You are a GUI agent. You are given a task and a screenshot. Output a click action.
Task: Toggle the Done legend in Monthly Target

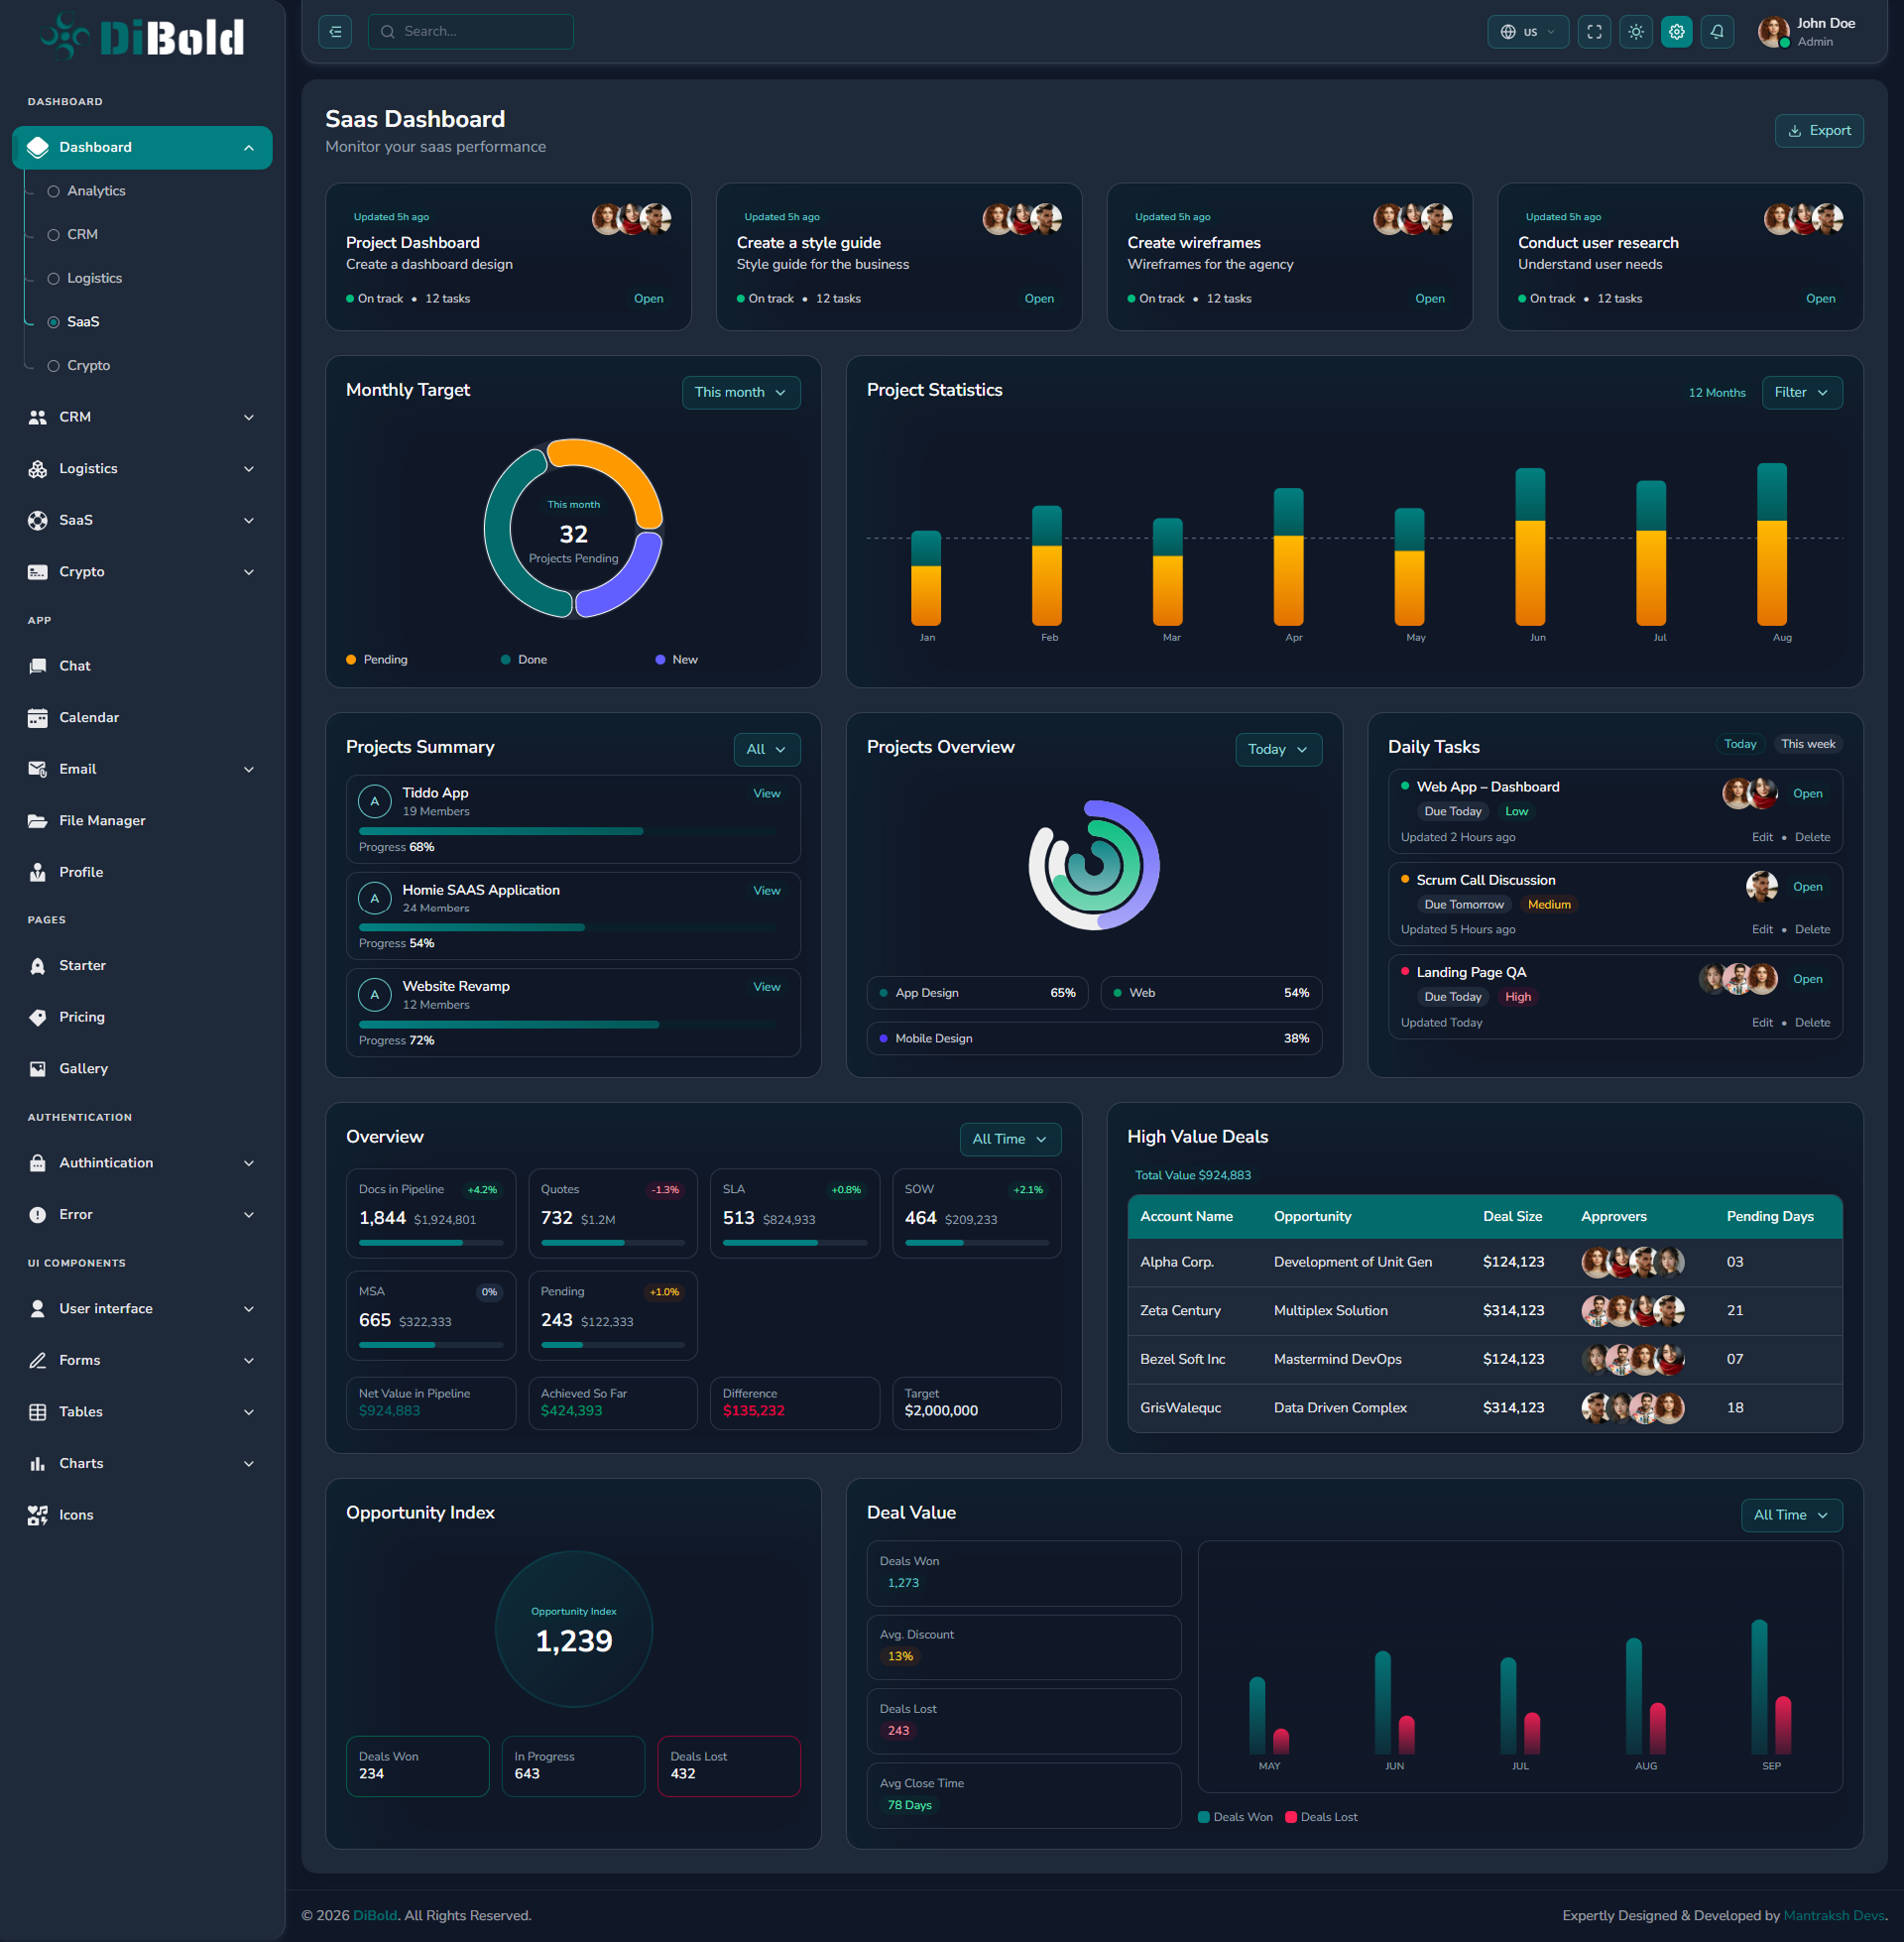(x=524, y=660)
